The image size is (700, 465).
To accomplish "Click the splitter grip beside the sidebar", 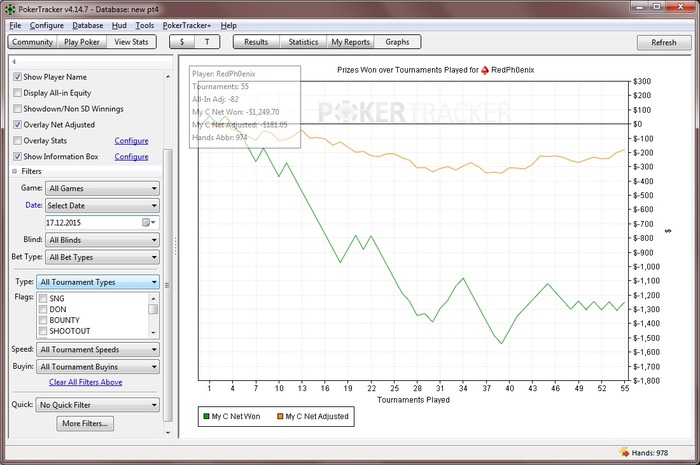I will point(177,246).
